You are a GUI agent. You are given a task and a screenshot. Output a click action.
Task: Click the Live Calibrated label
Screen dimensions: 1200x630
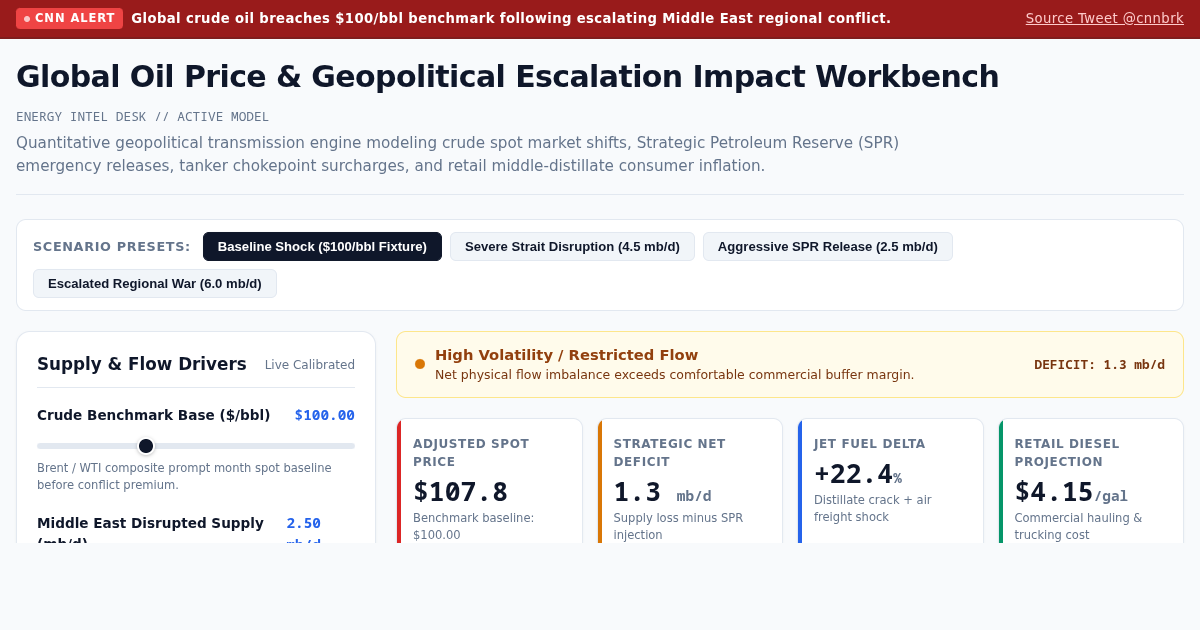coord(310,365)
